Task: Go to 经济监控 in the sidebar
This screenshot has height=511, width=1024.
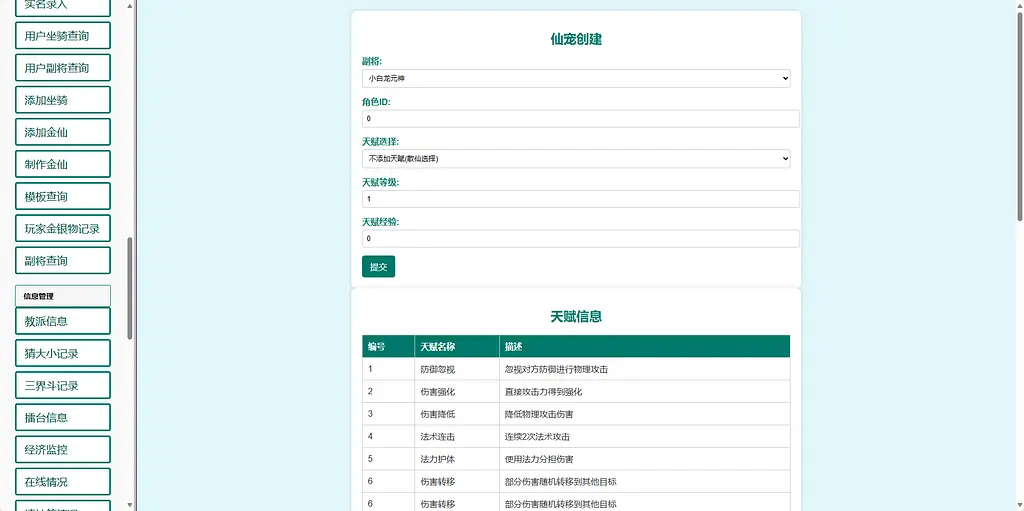Action: pyautogui.click(x=62, y=450)
